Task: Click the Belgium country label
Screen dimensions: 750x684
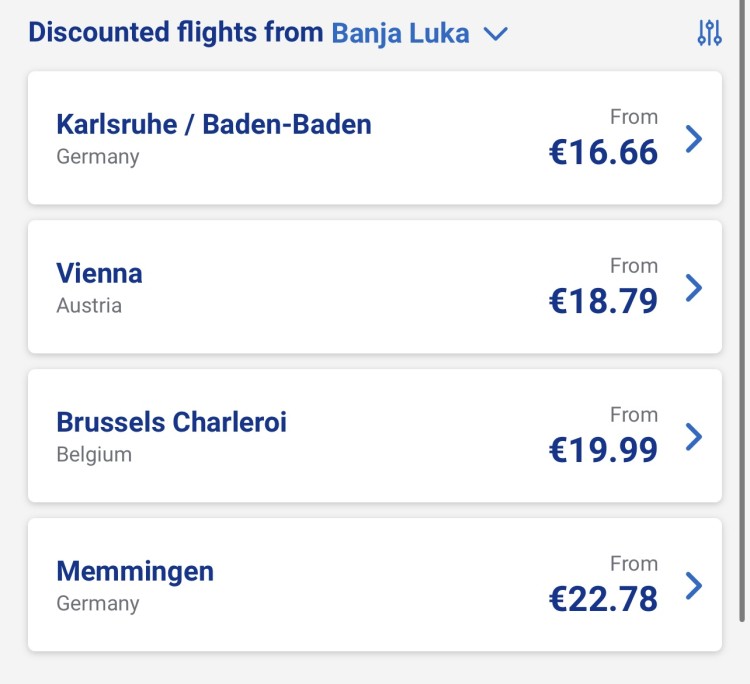Action: coord(94,454)
